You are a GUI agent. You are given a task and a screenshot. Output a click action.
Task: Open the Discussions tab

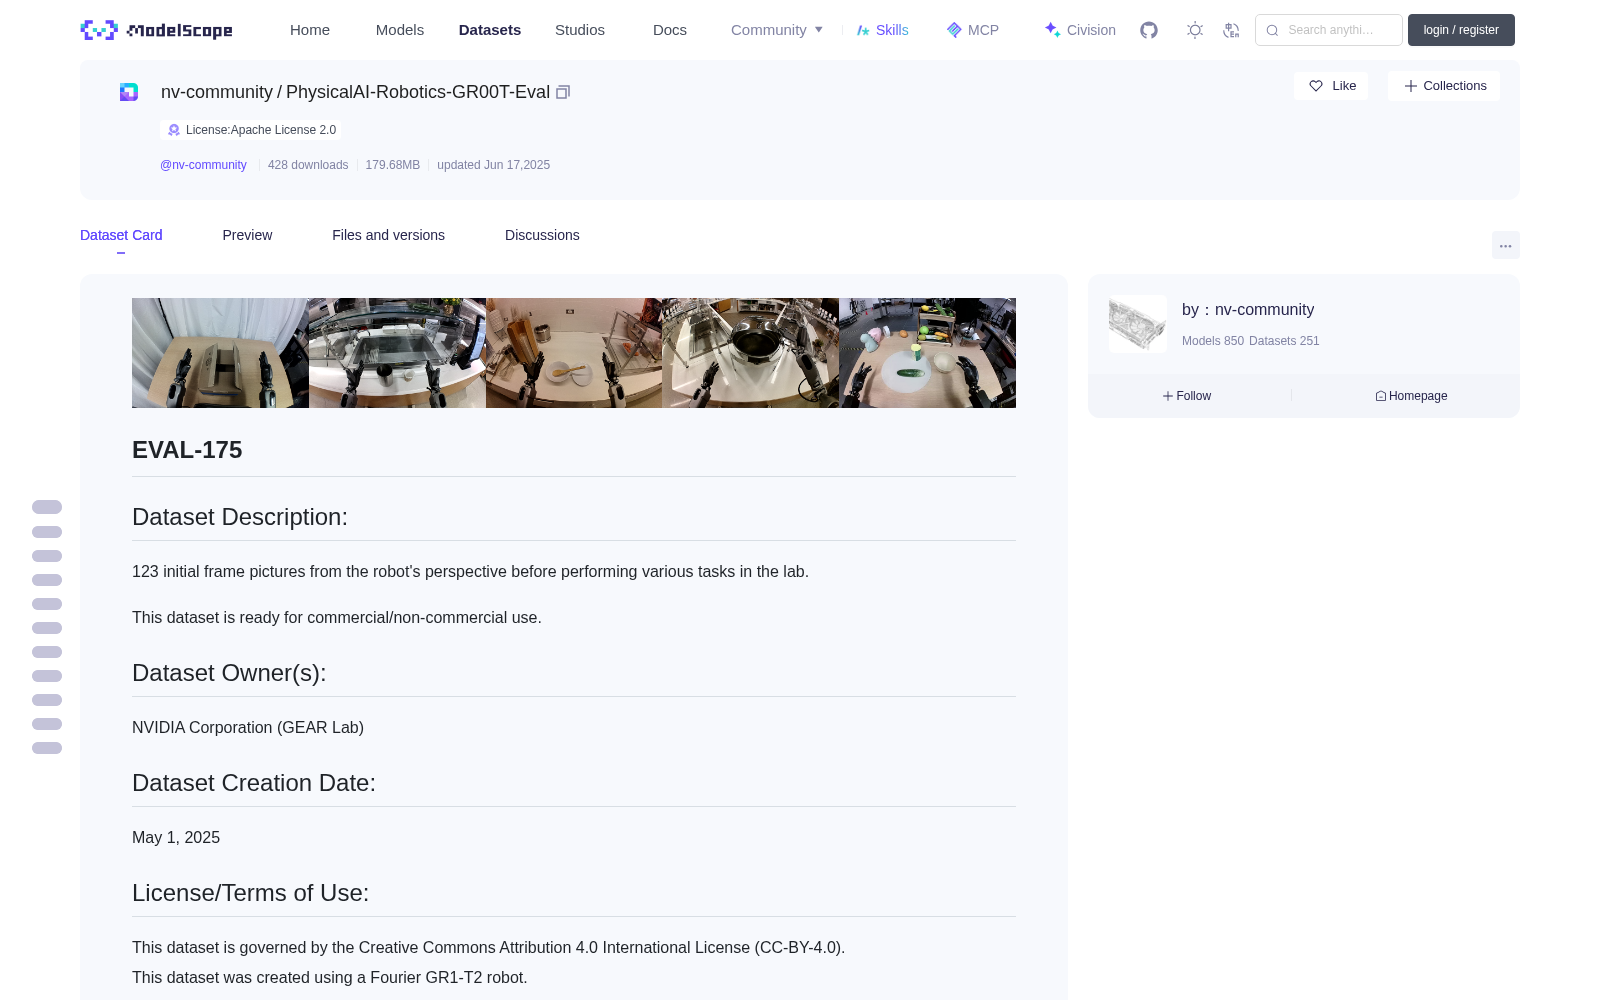pos(542,235)
